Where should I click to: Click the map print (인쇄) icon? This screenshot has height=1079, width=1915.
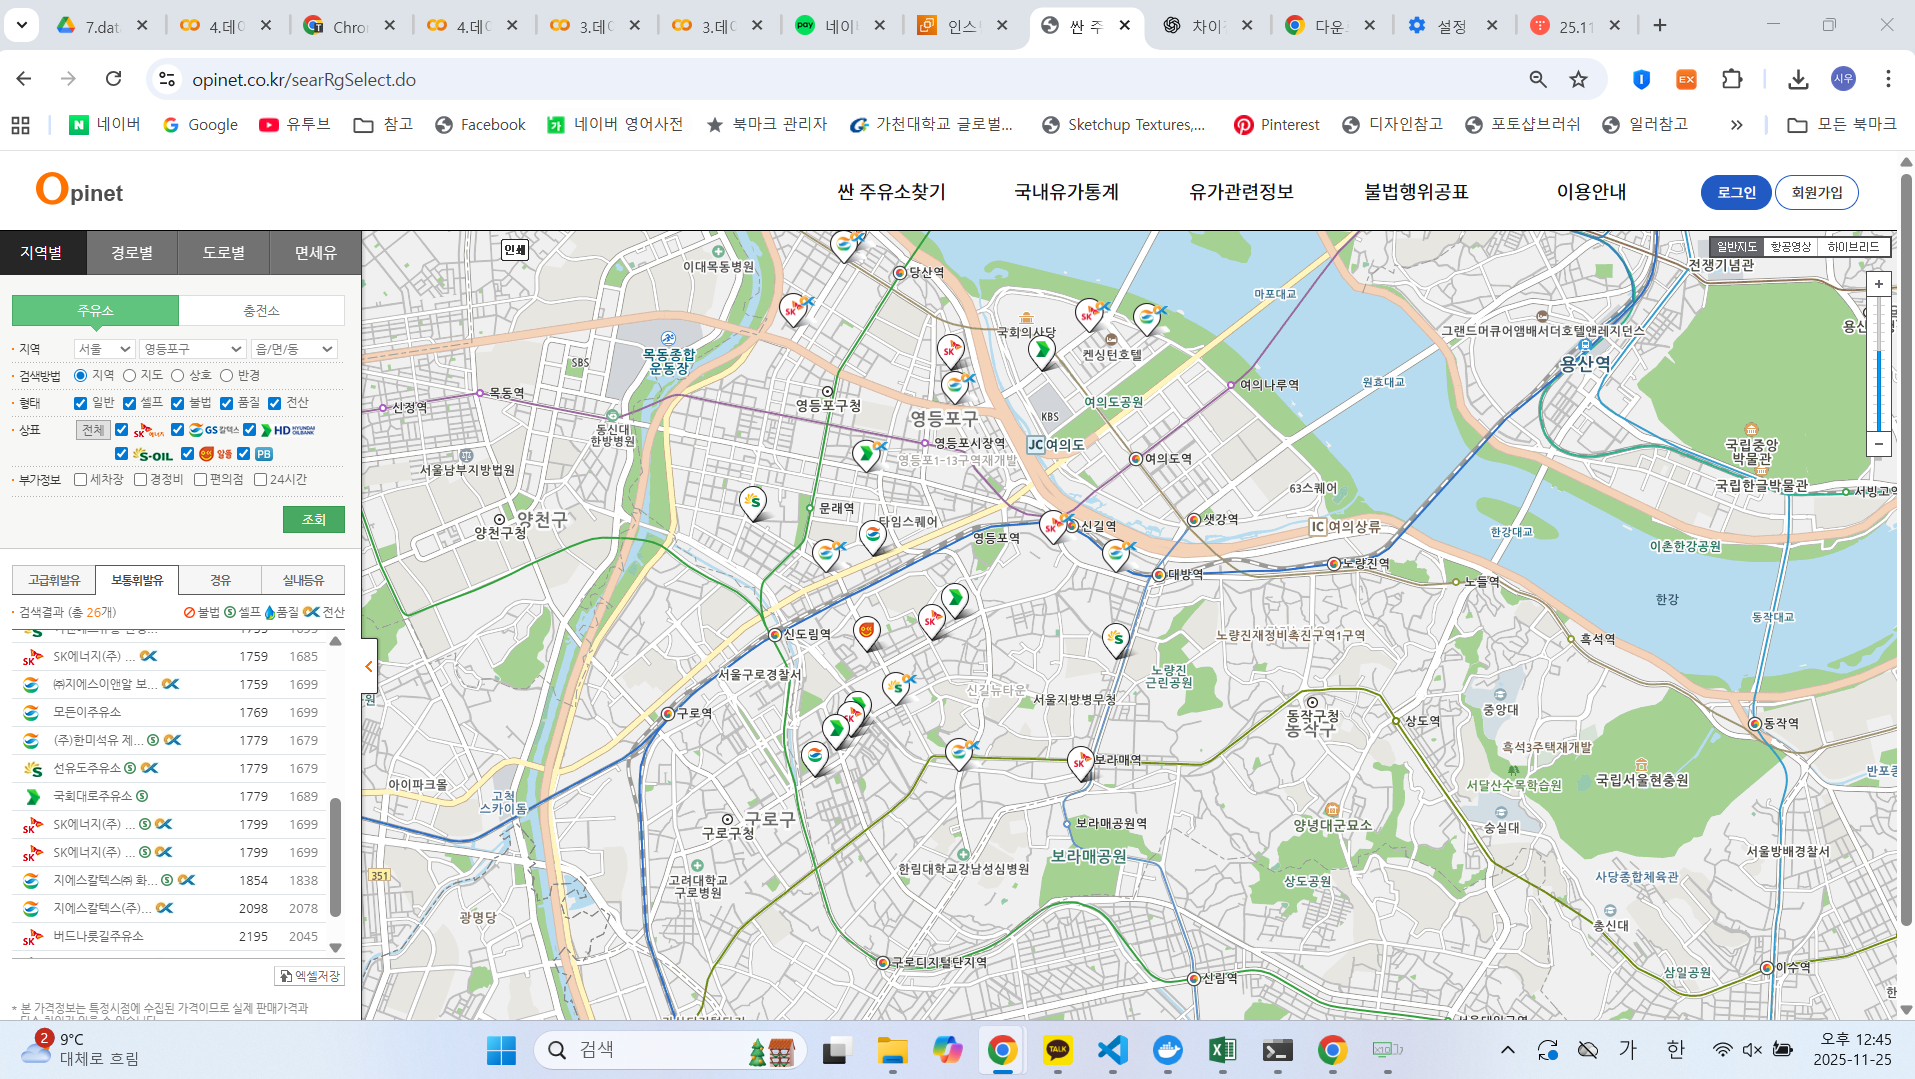pyautogui.click(x=515, y=250)
